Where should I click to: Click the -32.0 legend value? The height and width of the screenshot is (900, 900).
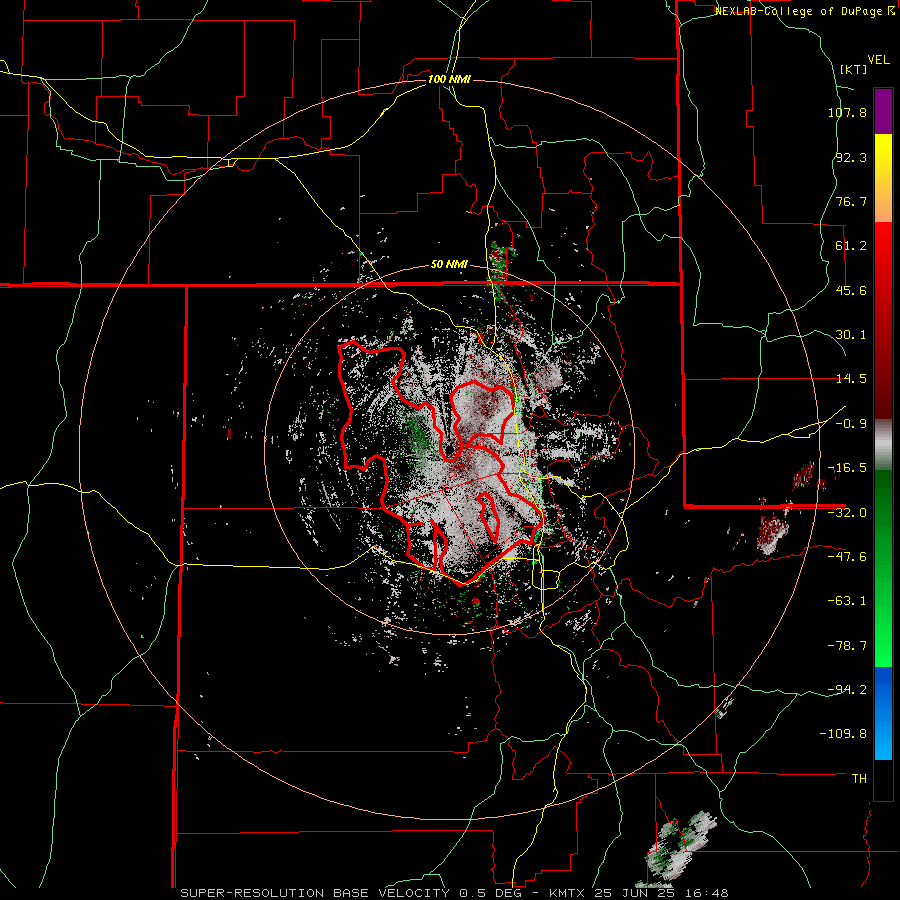tap(847, 513)
